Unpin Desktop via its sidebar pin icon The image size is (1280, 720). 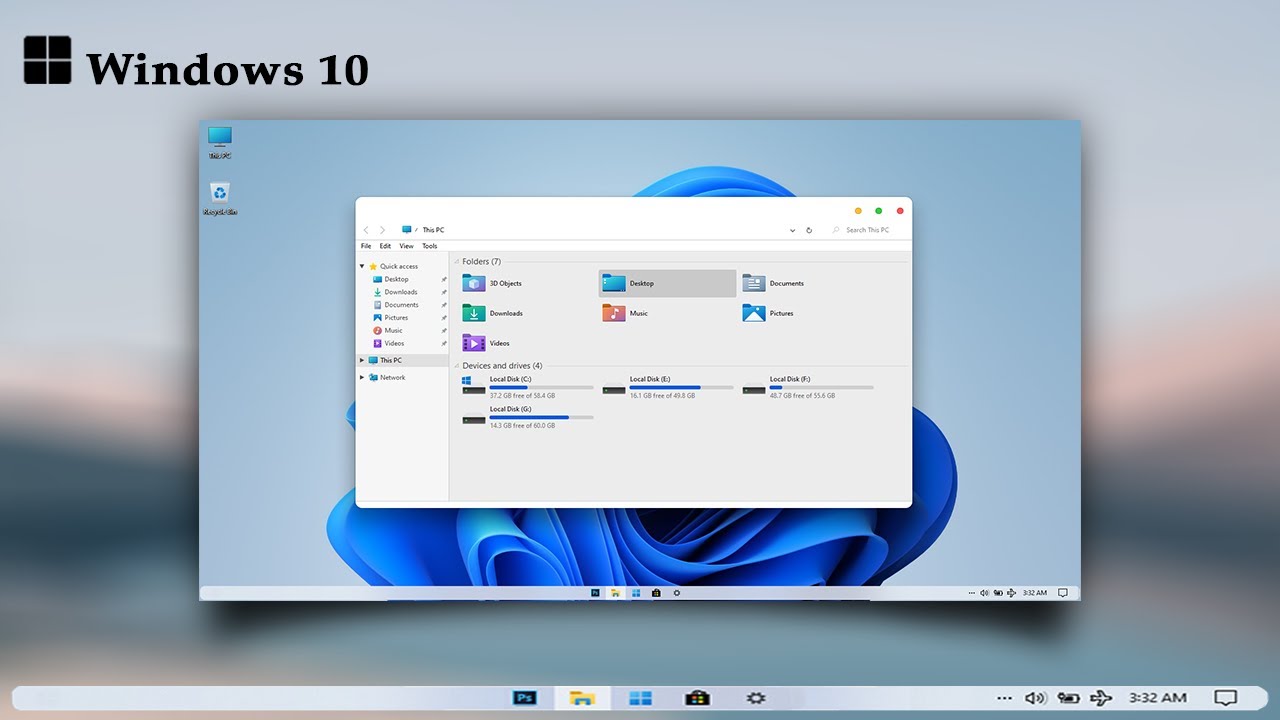tap(443, 279)
